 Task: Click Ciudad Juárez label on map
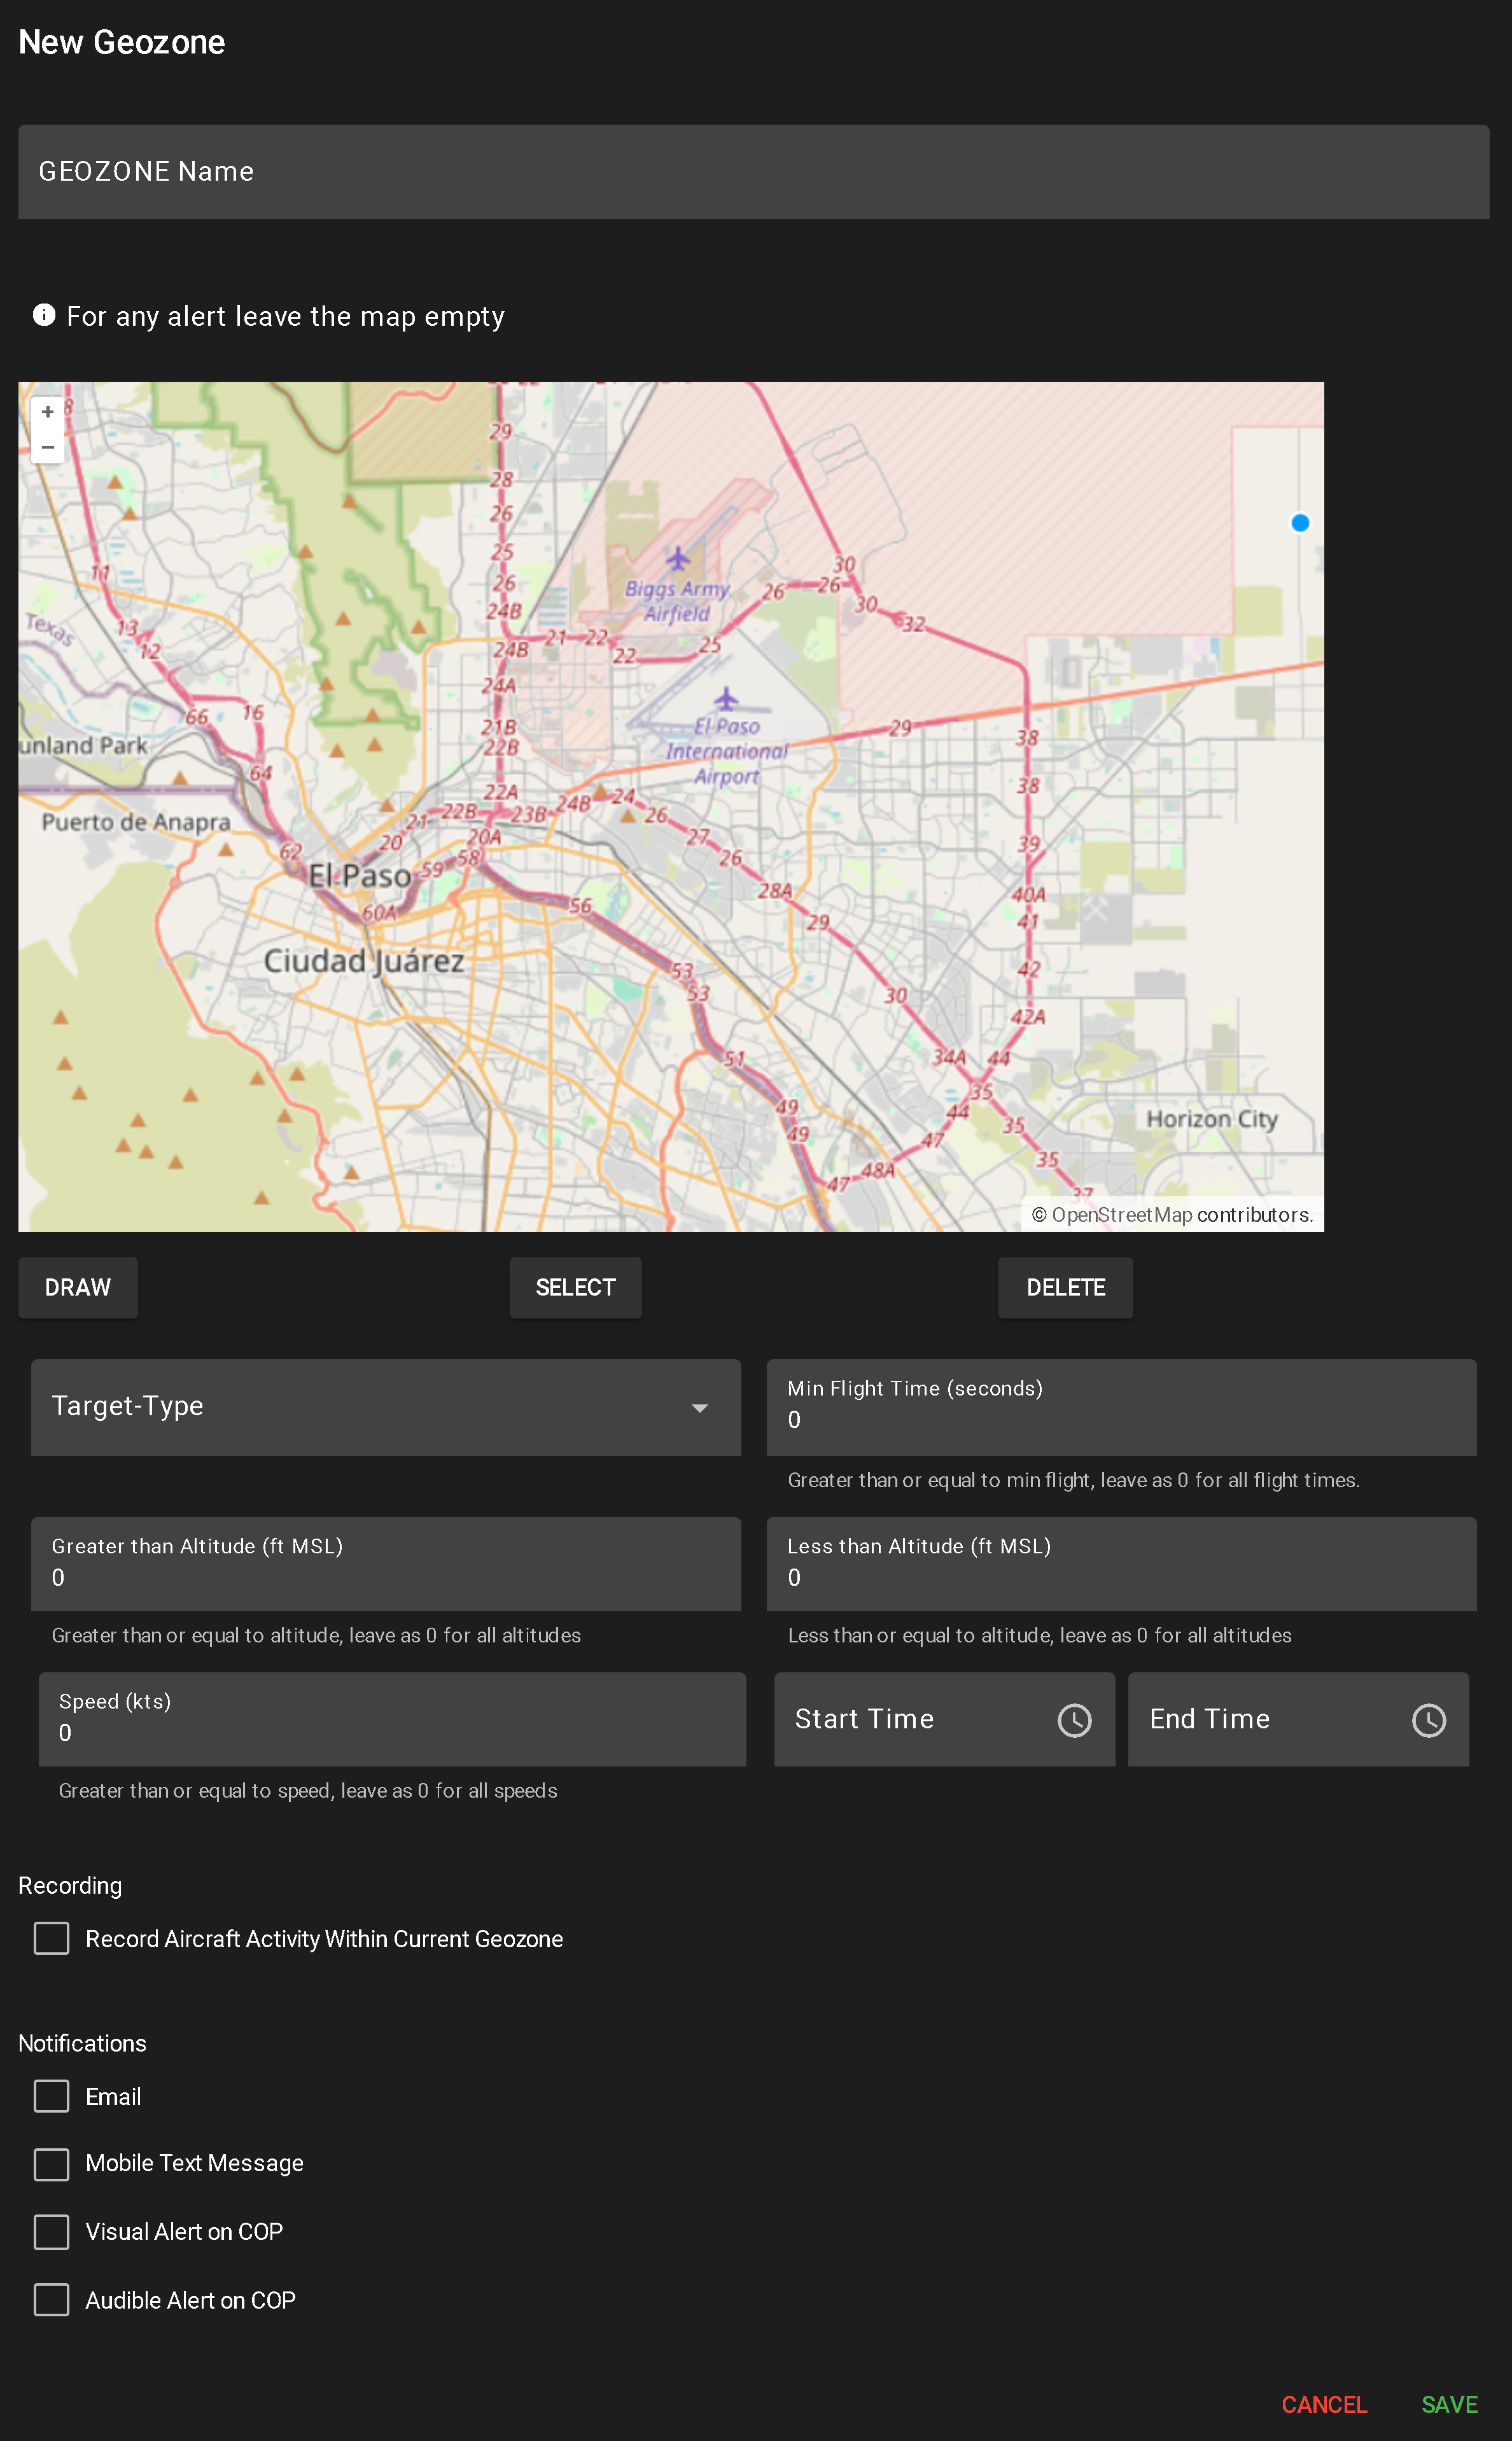[364, 961]
